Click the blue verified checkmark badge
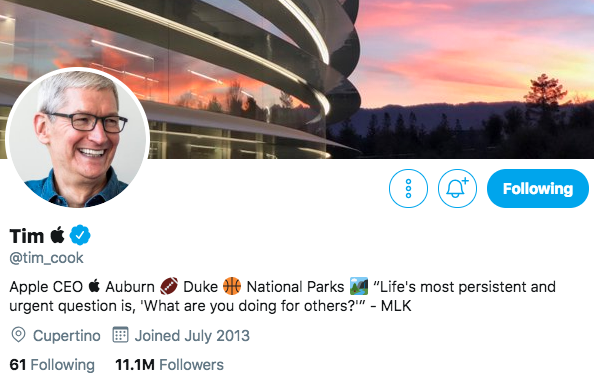This screenshot has height=375, width=594. (80, 235)
